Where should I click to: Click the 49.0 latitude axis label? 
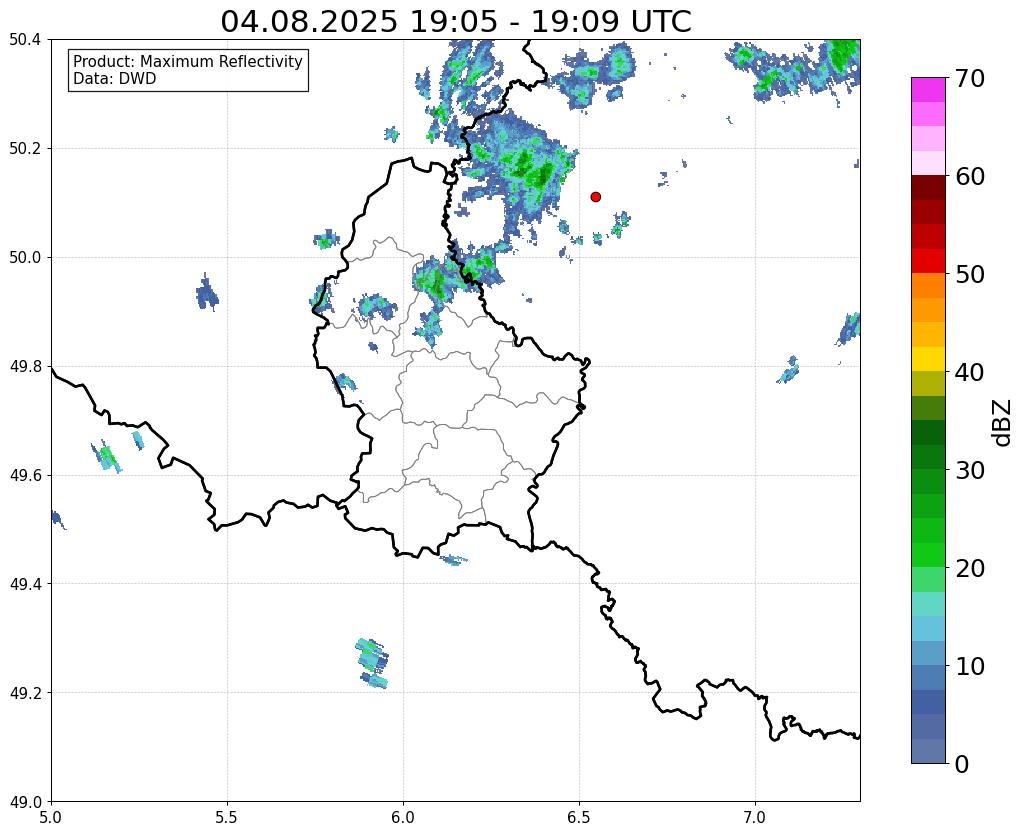pos(25,801)
